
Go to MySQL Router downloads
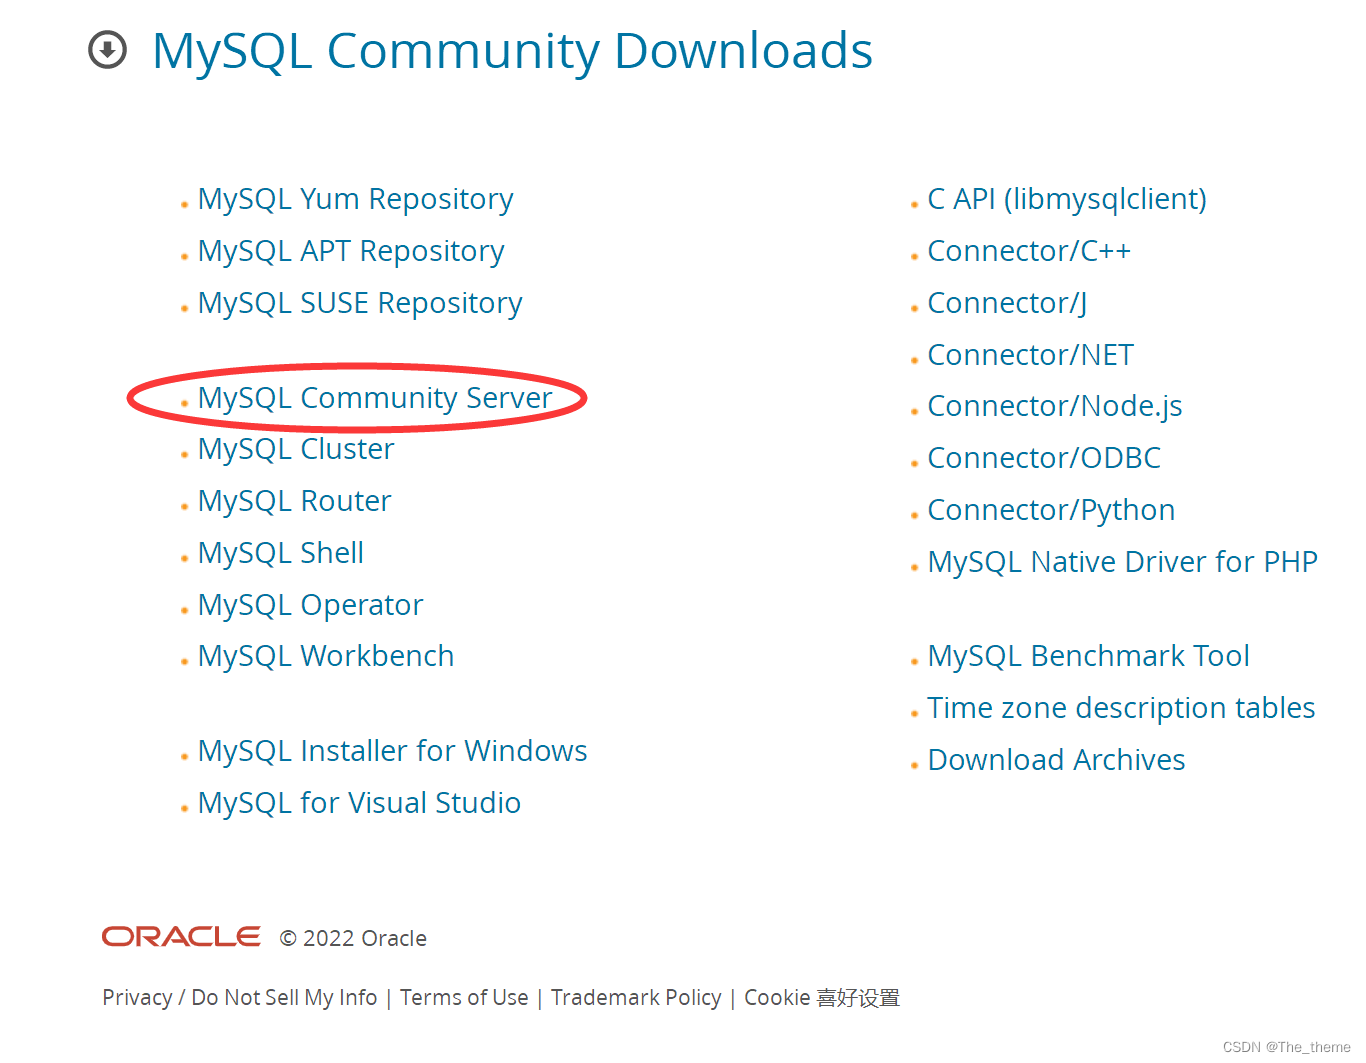[x=295, y=501]
